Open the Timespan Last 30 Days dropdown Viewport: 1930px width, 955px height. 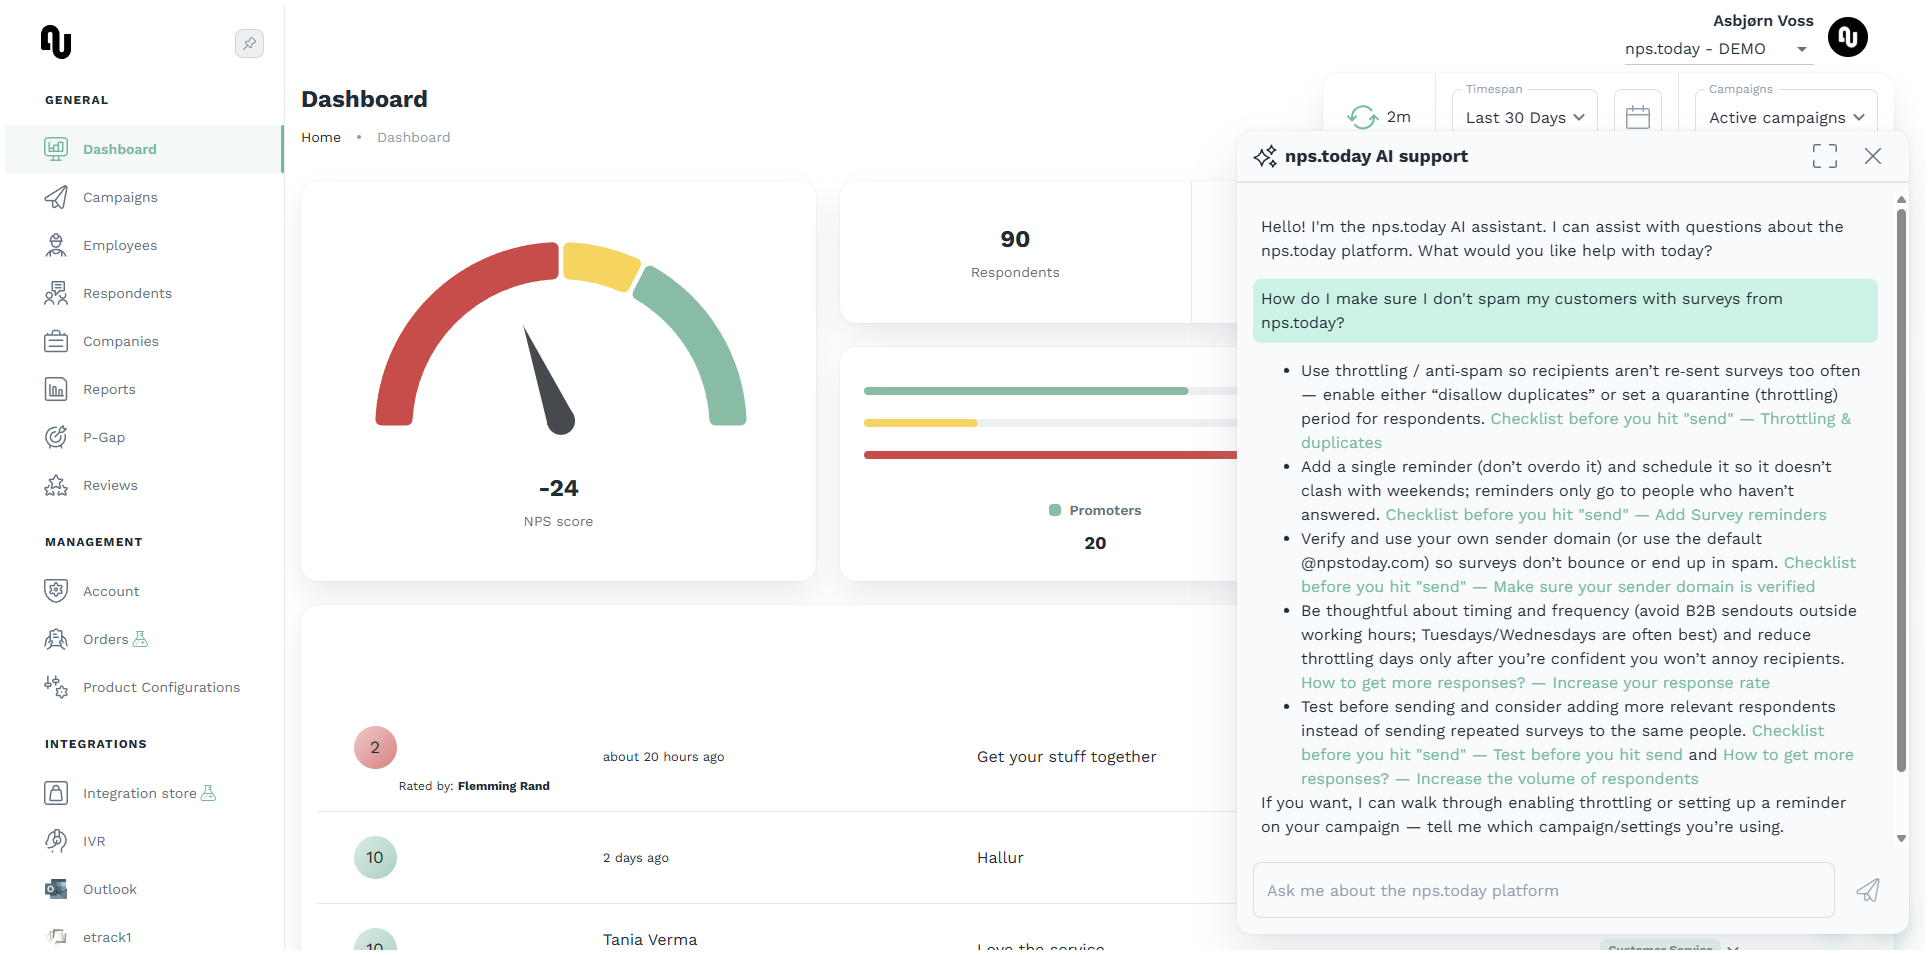1524,117
